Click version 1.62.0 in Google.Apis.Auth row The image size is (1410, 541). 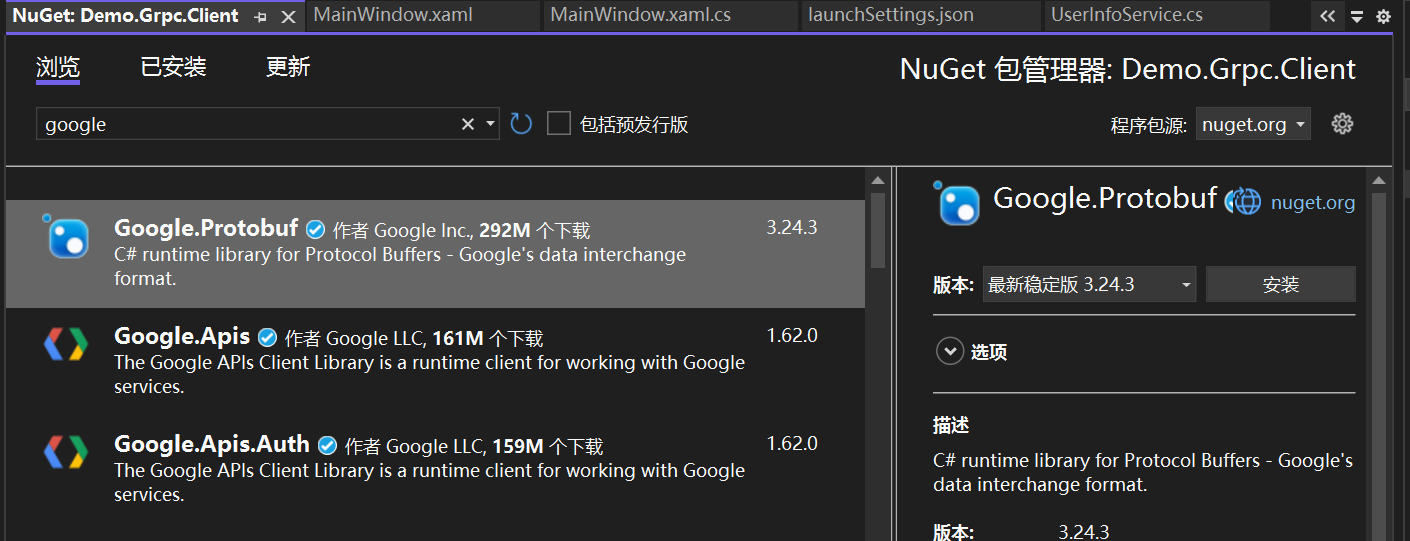[792, 444]
